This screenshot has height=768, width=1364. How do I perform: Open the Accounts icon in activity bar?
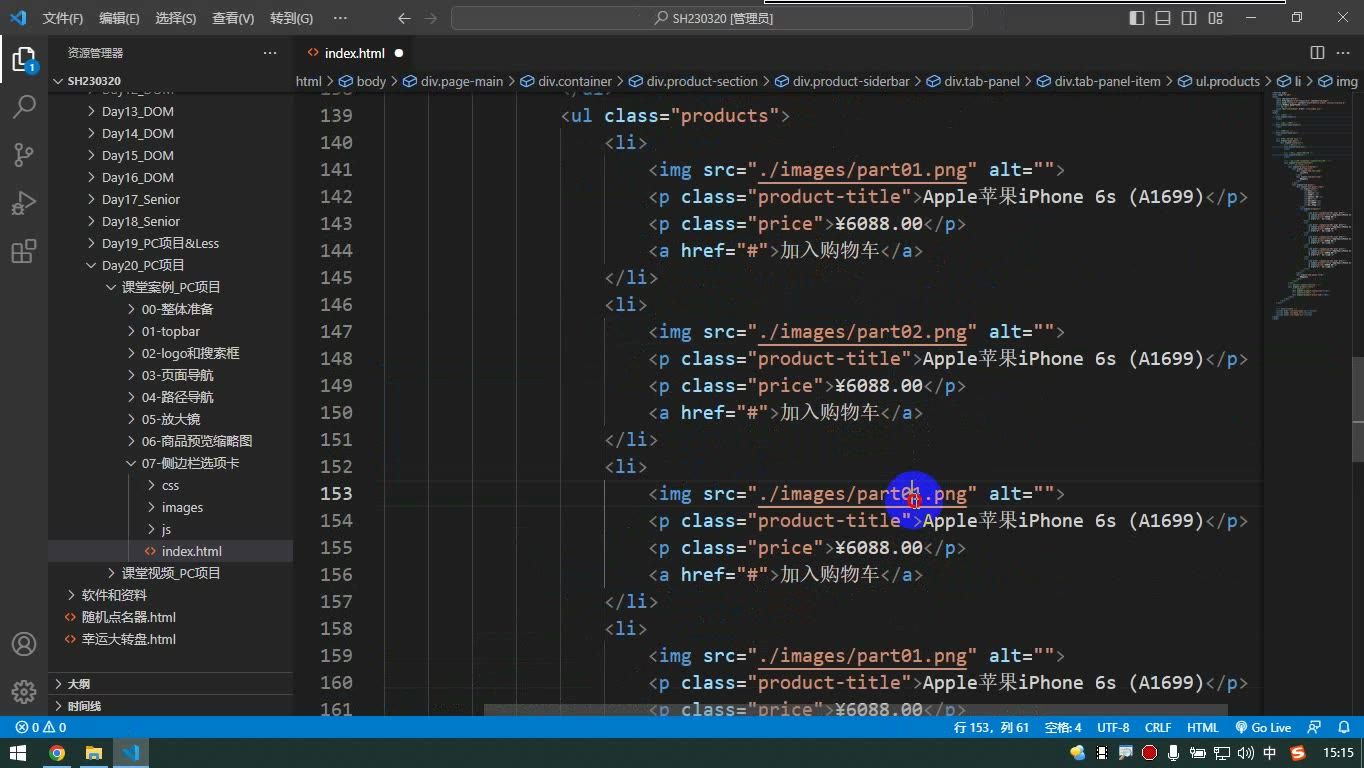coord(23,644)
